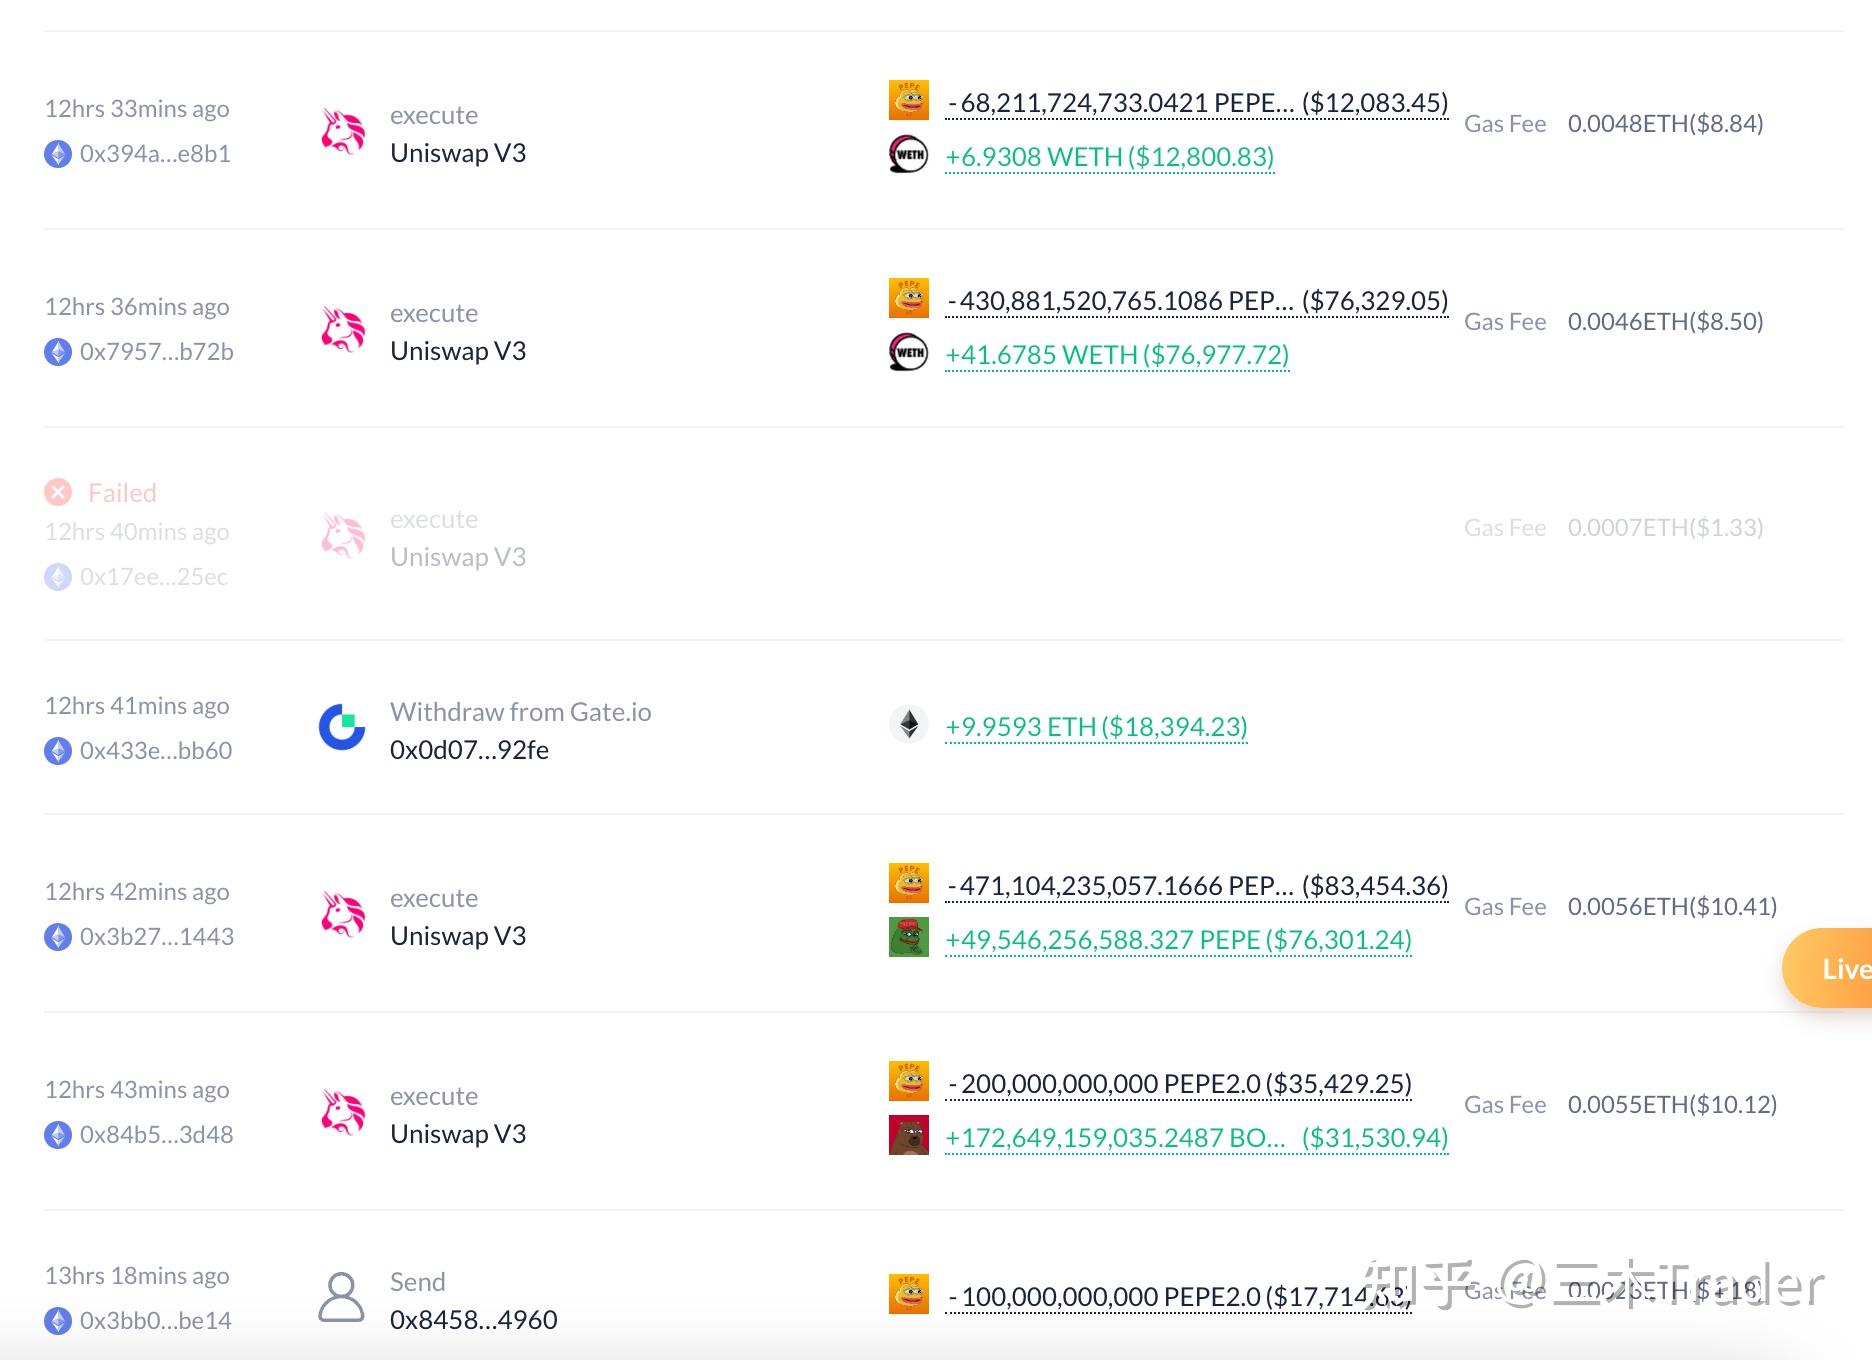Image resolution: width=1872 pixels, height=1360 pixels.
Task: Click gas fee 0.0007ETH($1.33)
Action: [1665, 528]
